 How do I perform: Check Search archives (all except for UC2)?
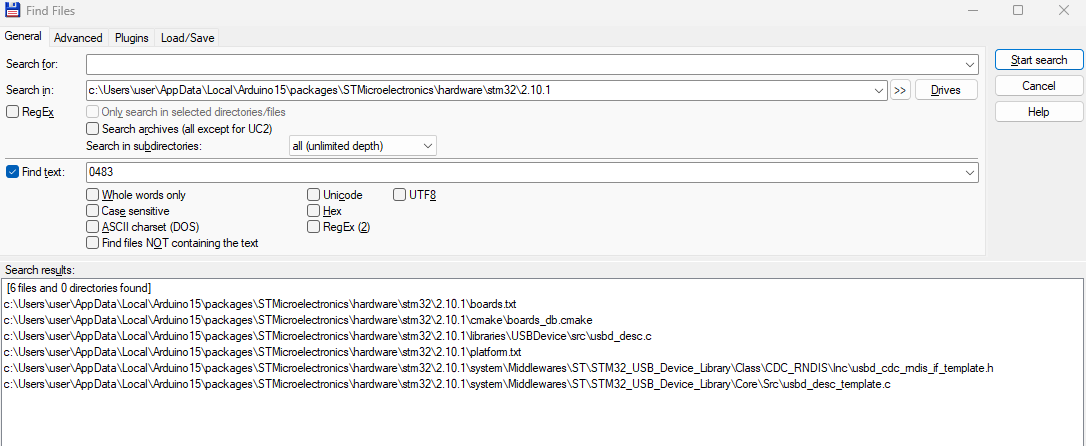click(x=92, y=128)
